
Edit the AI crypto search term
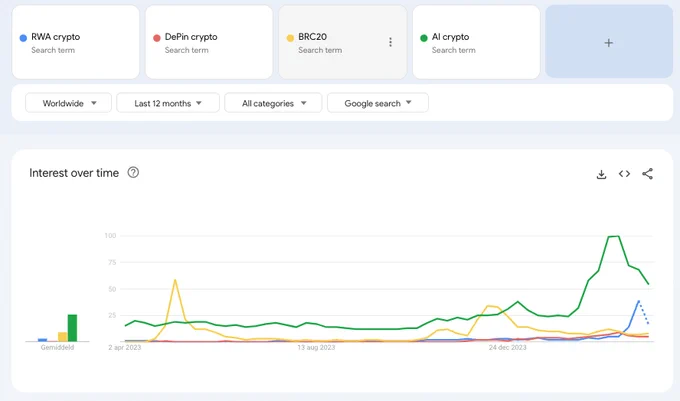point(450,37)
